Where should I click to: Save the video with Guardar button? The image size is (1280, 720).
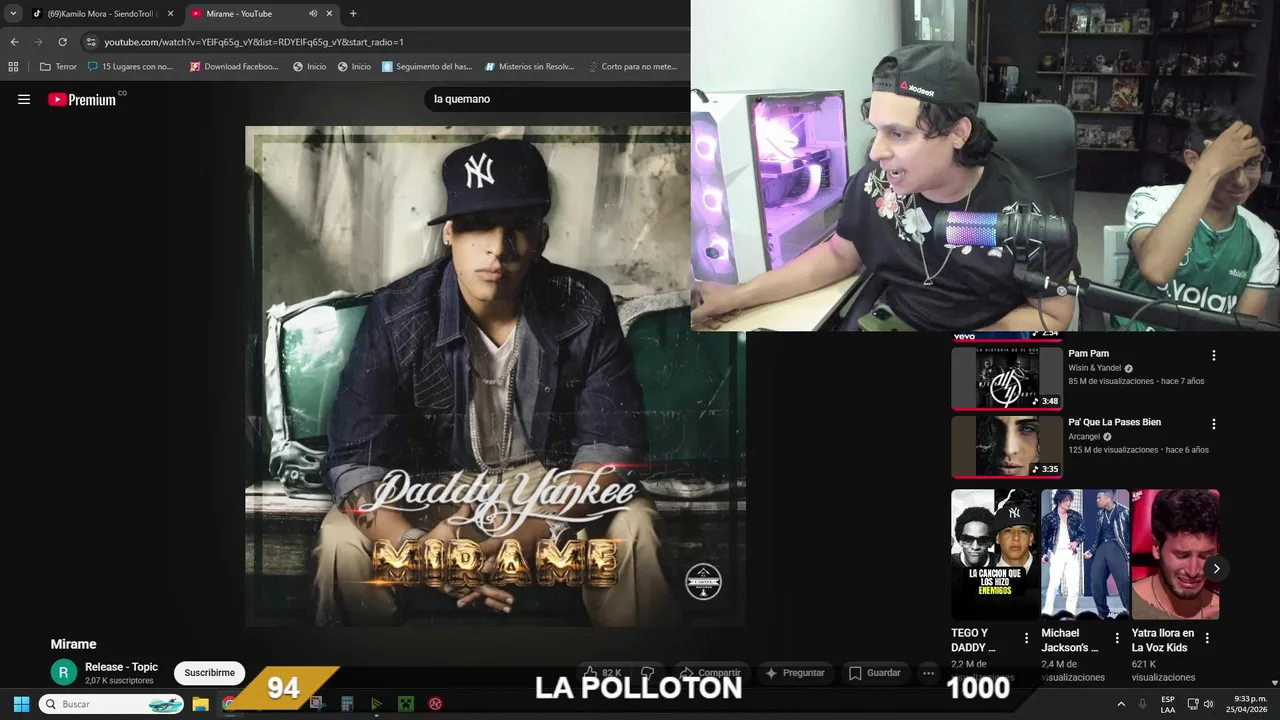pyautogui.click(x=875, y=673)
